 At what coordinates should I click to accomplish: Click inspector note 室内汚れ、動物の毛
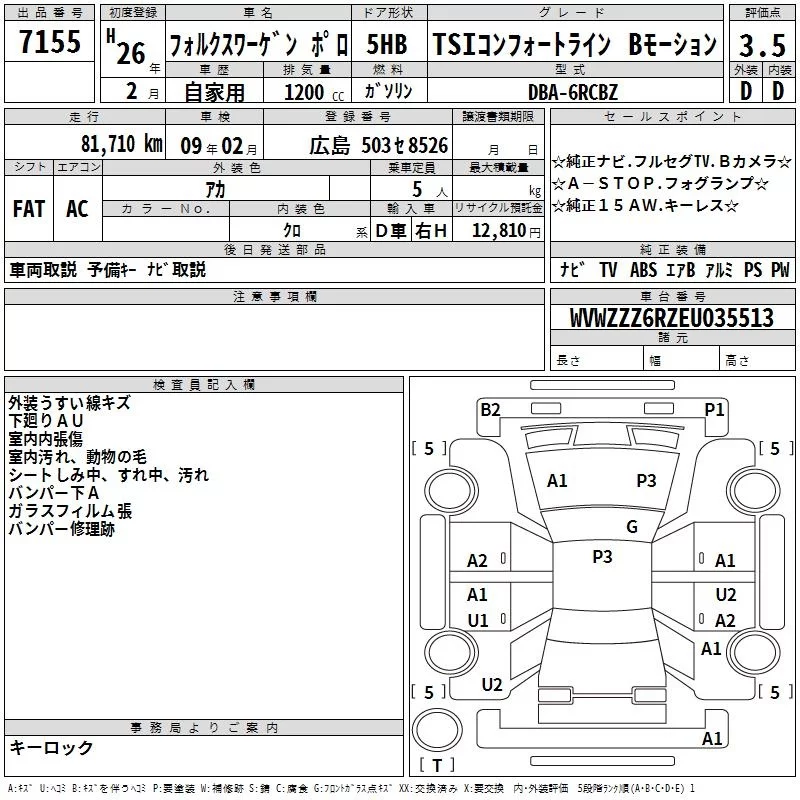[x=78, y=457]
